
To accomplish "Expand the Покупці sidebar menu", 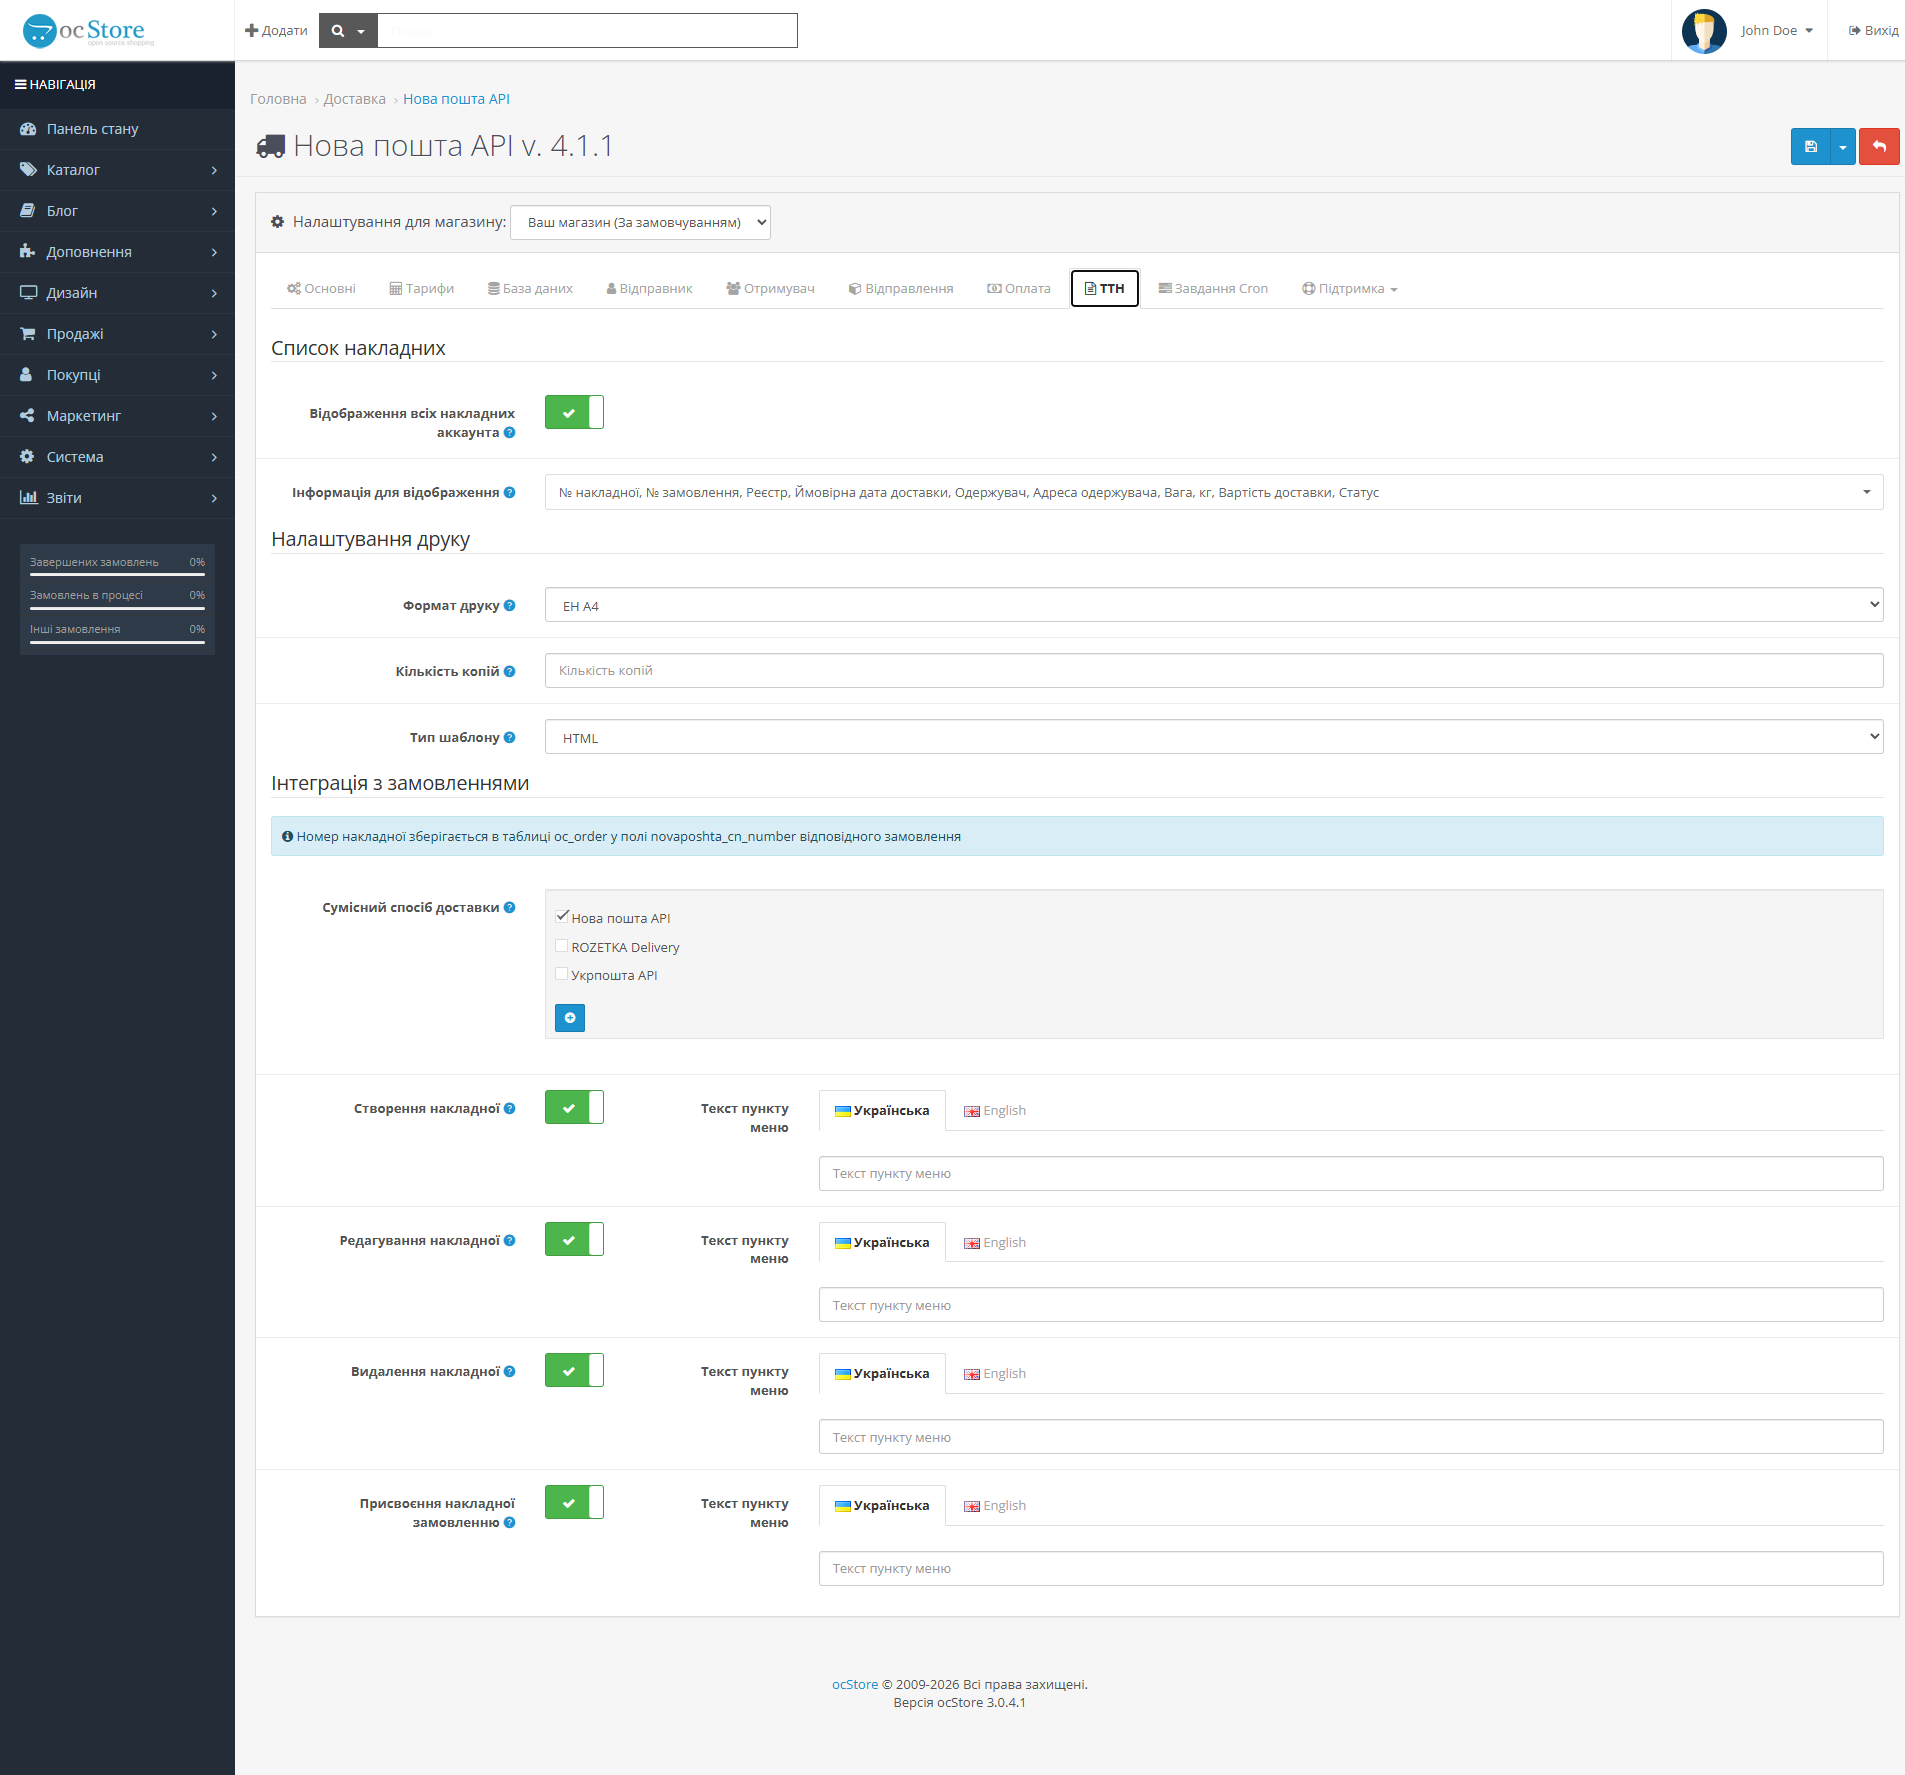I will tap(117, 375).
